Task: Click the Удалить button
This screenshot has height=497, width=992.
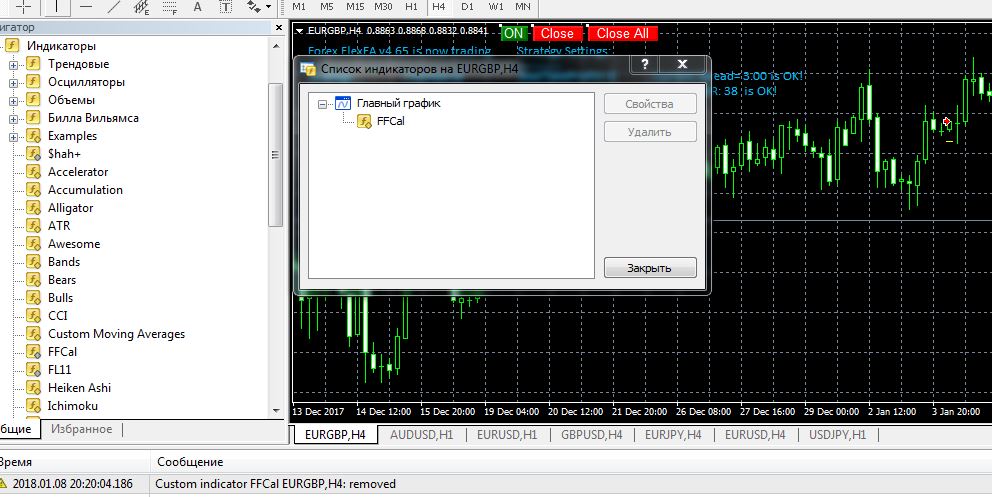Action: coord(650,132)
